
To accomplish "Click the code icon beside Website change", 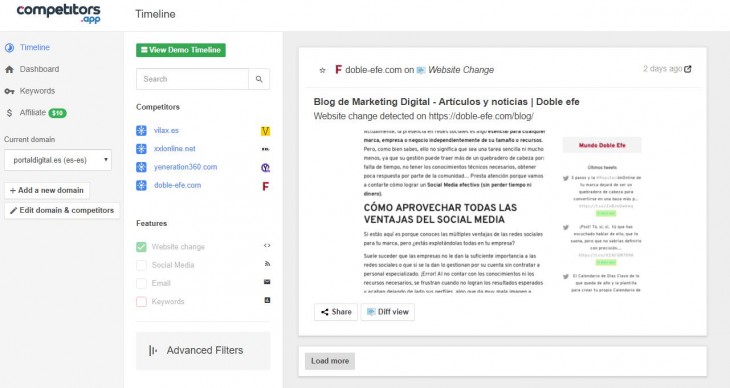I will click(267, 245).
